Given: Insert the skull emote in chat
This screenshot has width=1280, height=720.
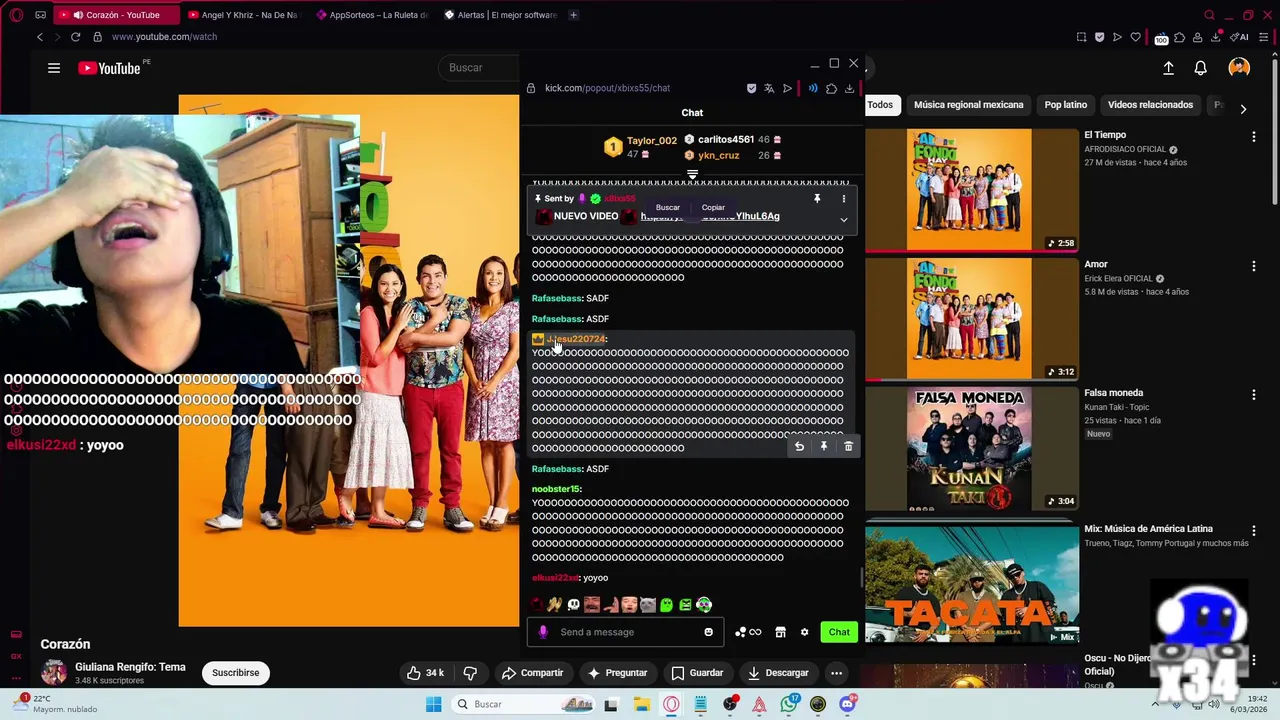Looking at the screenshot, I should (x=573, y=604).
